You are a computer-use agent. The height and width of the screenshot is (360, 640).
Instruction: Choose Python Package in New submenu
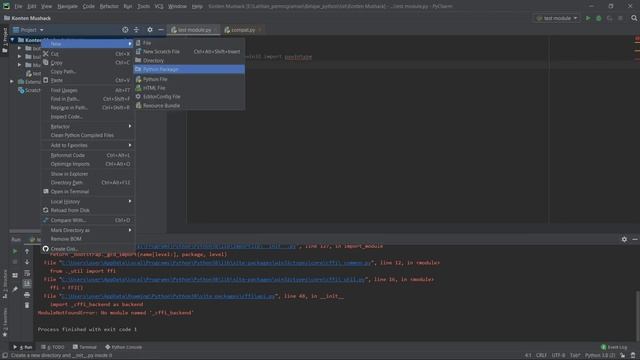click(x=189, y=69)
